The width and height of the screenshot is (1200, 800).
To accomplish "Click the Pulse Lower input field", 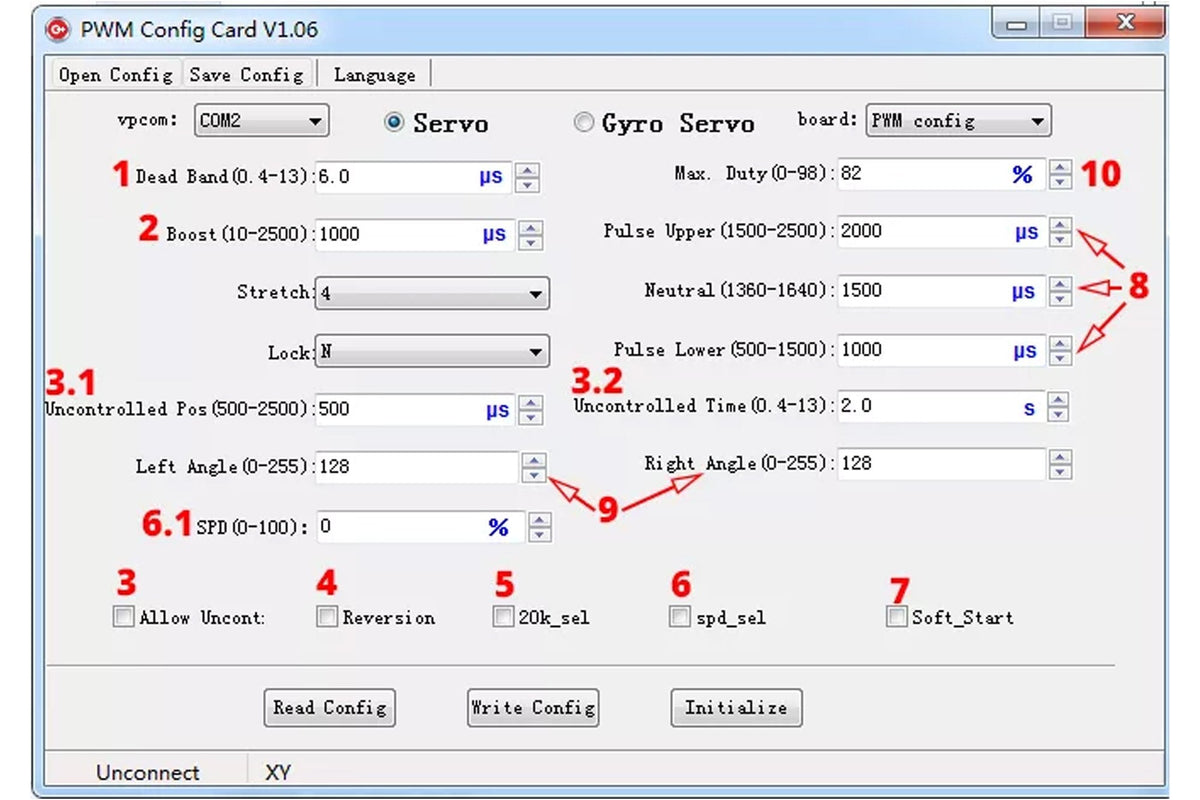I will 941,350.
